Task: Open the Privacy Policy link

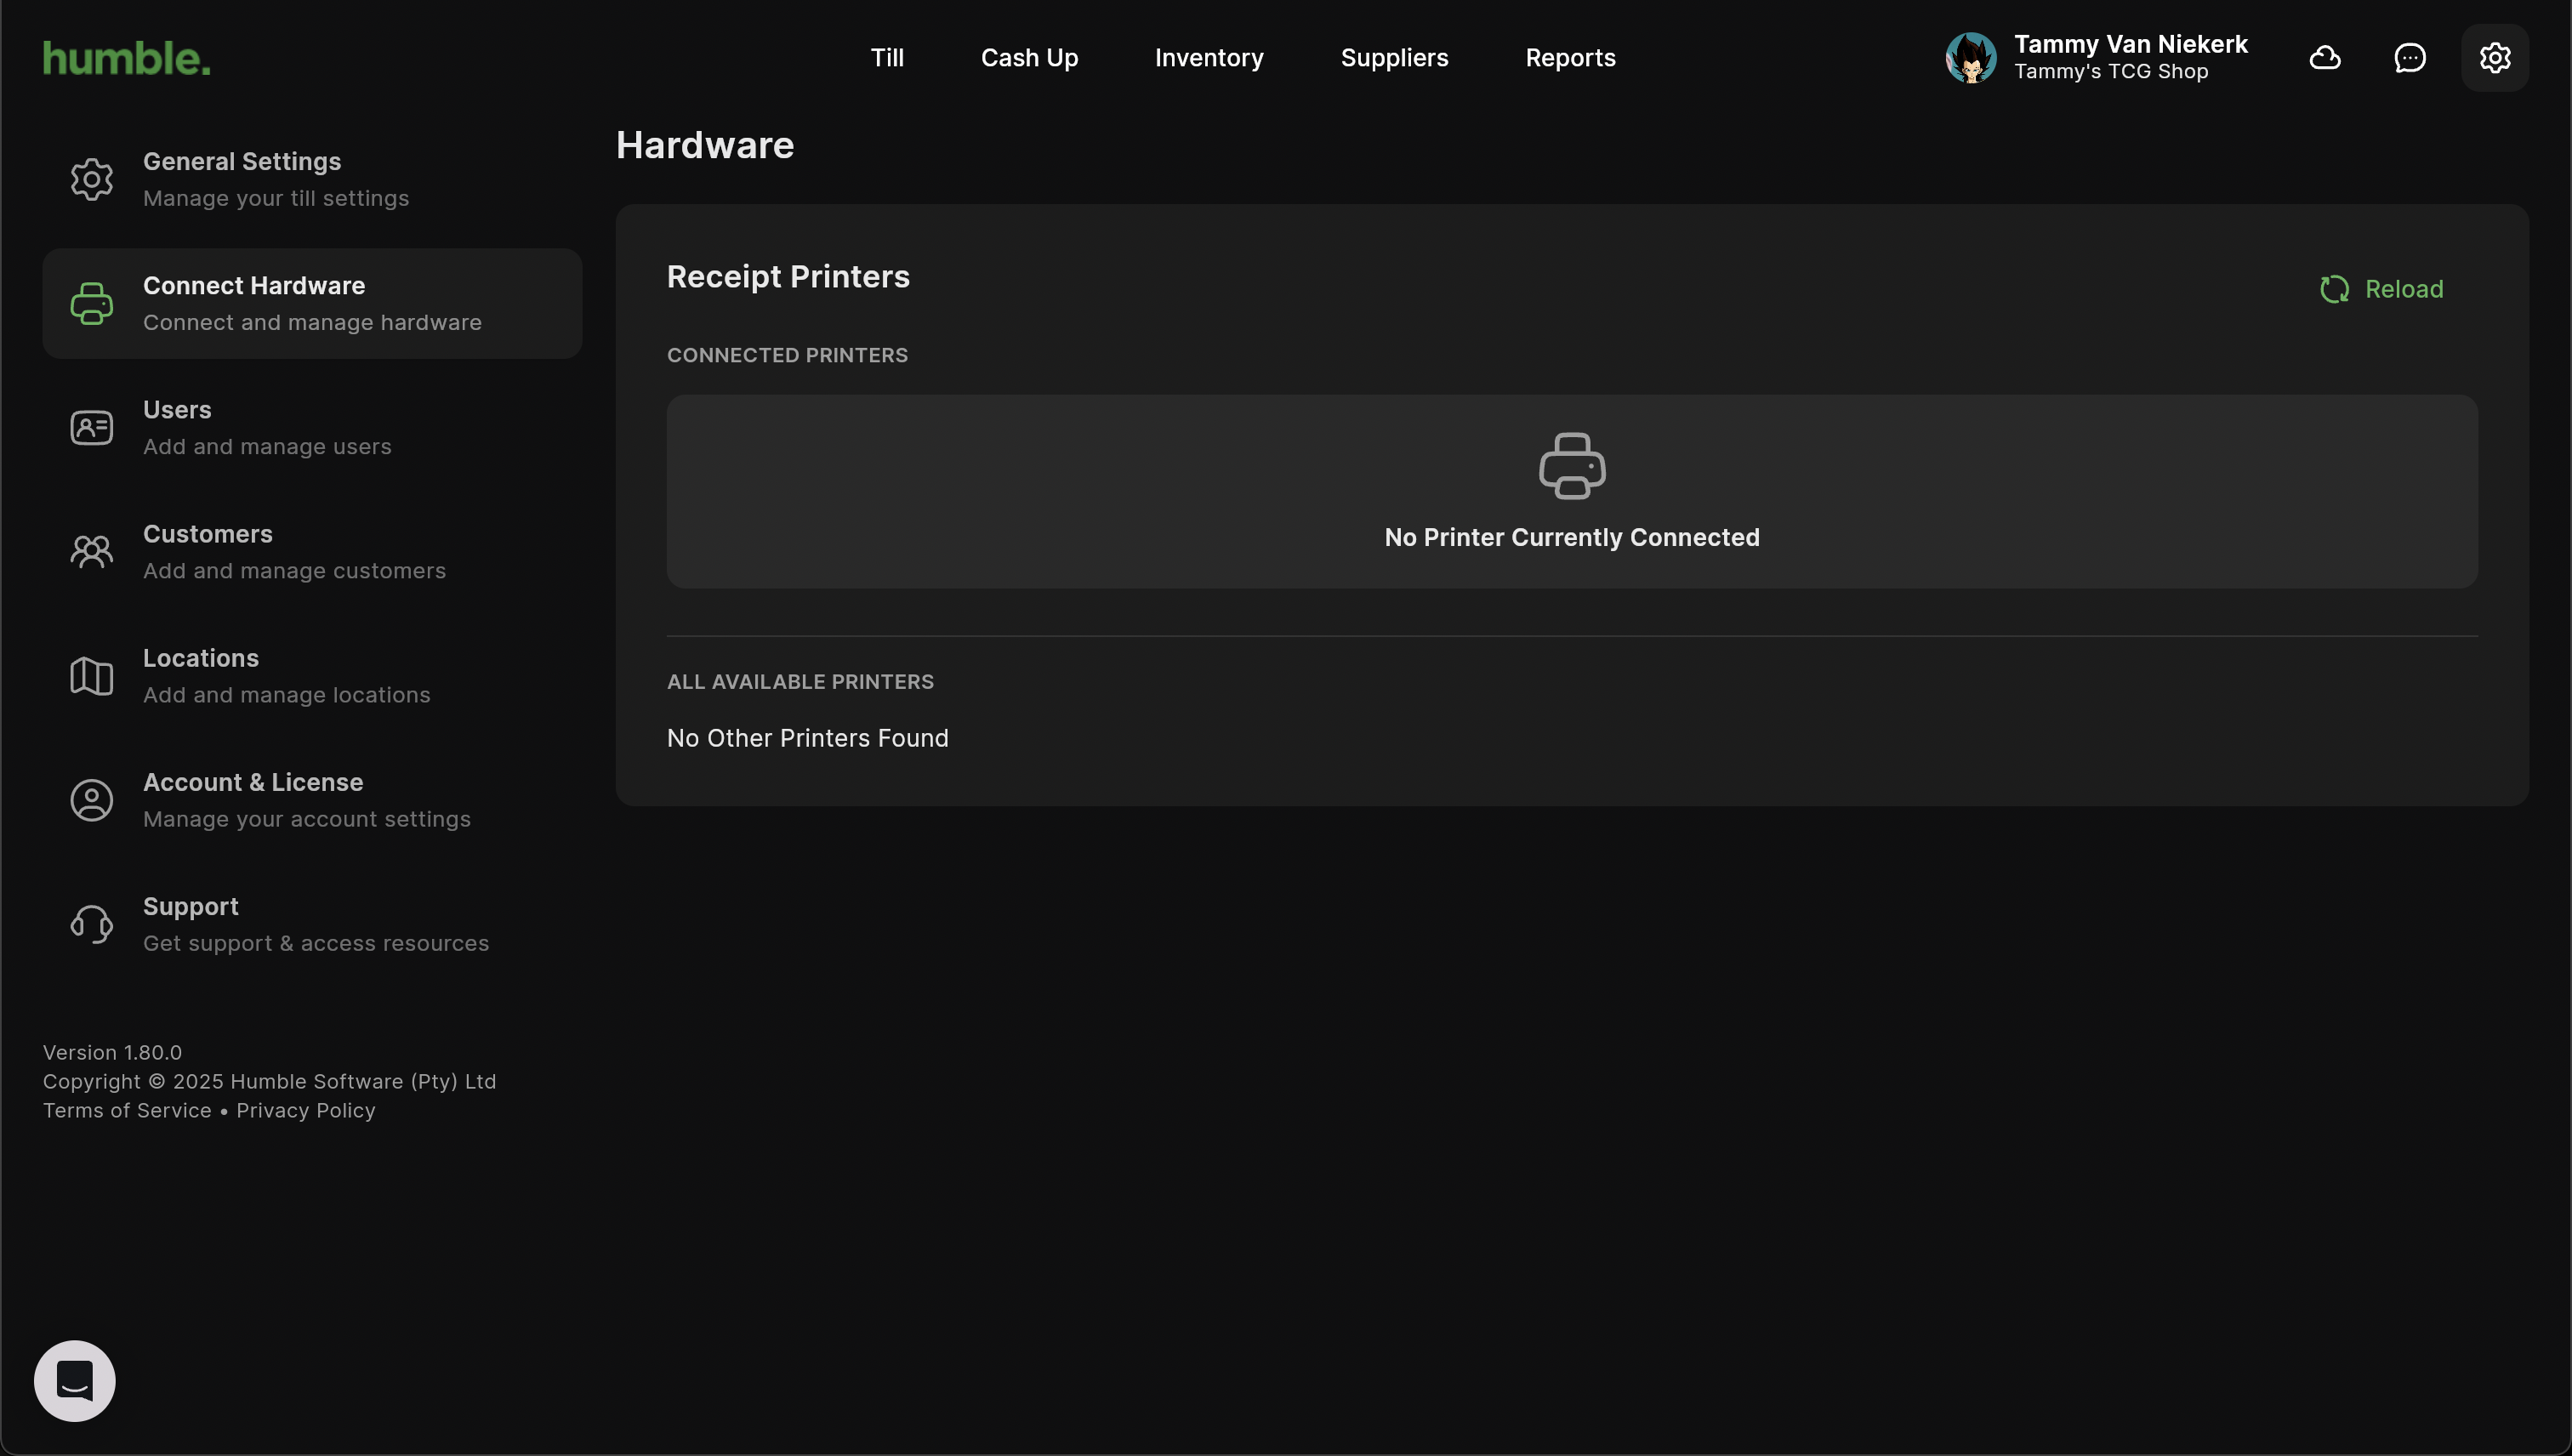Action: tap(306, 1110)
